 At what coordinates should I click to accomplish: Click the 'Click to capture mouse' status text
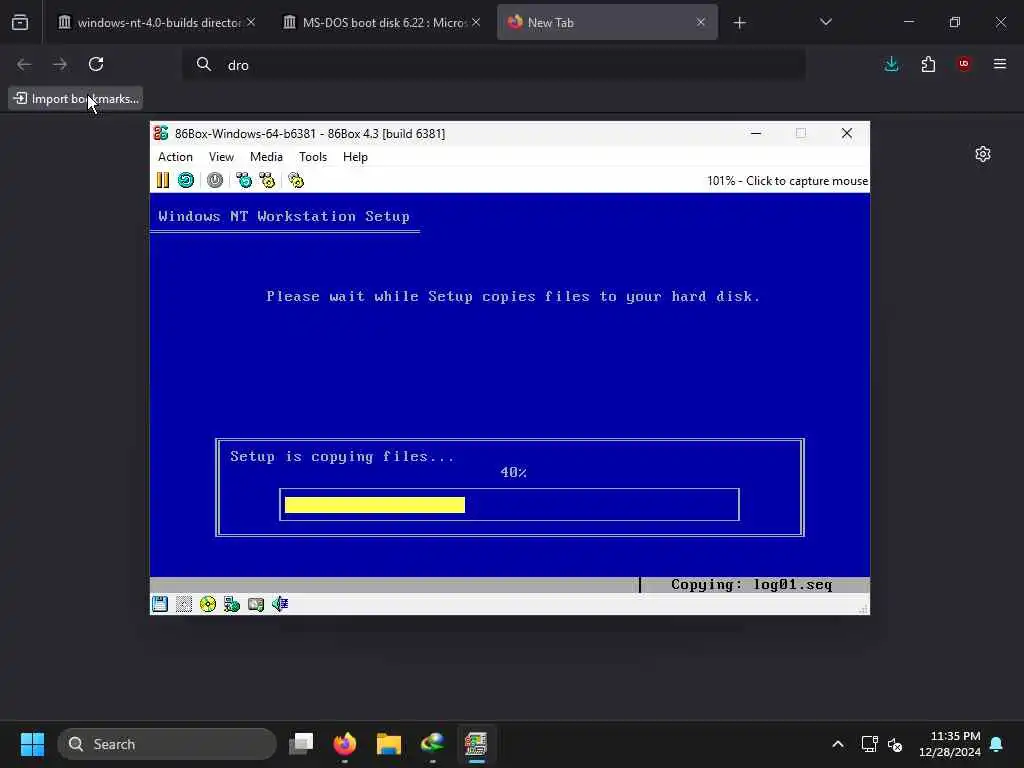(x=807, y=181)
